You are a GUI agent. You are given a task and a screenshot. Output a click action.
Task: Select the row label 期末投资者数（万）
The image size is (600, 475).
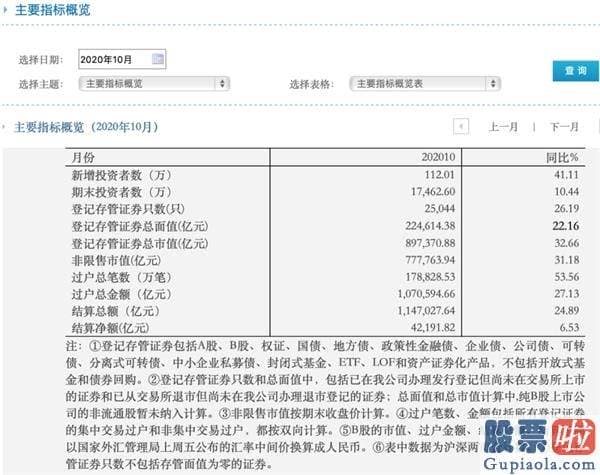[x=122, y=192]
